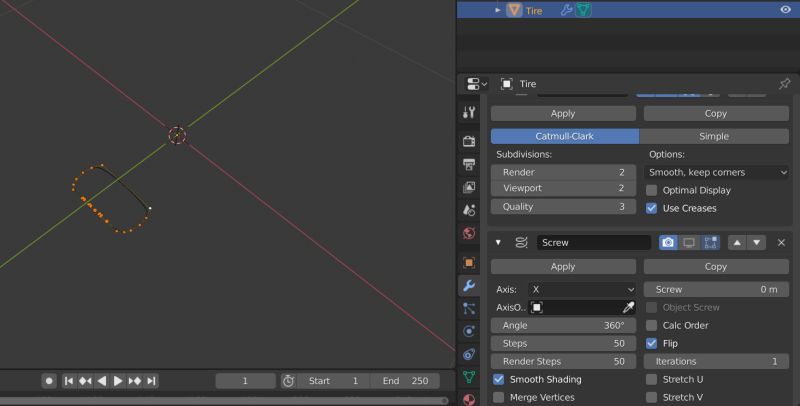800x406 pixels.
Task: Open the Object properties tab
Action: tap(469, 263)
